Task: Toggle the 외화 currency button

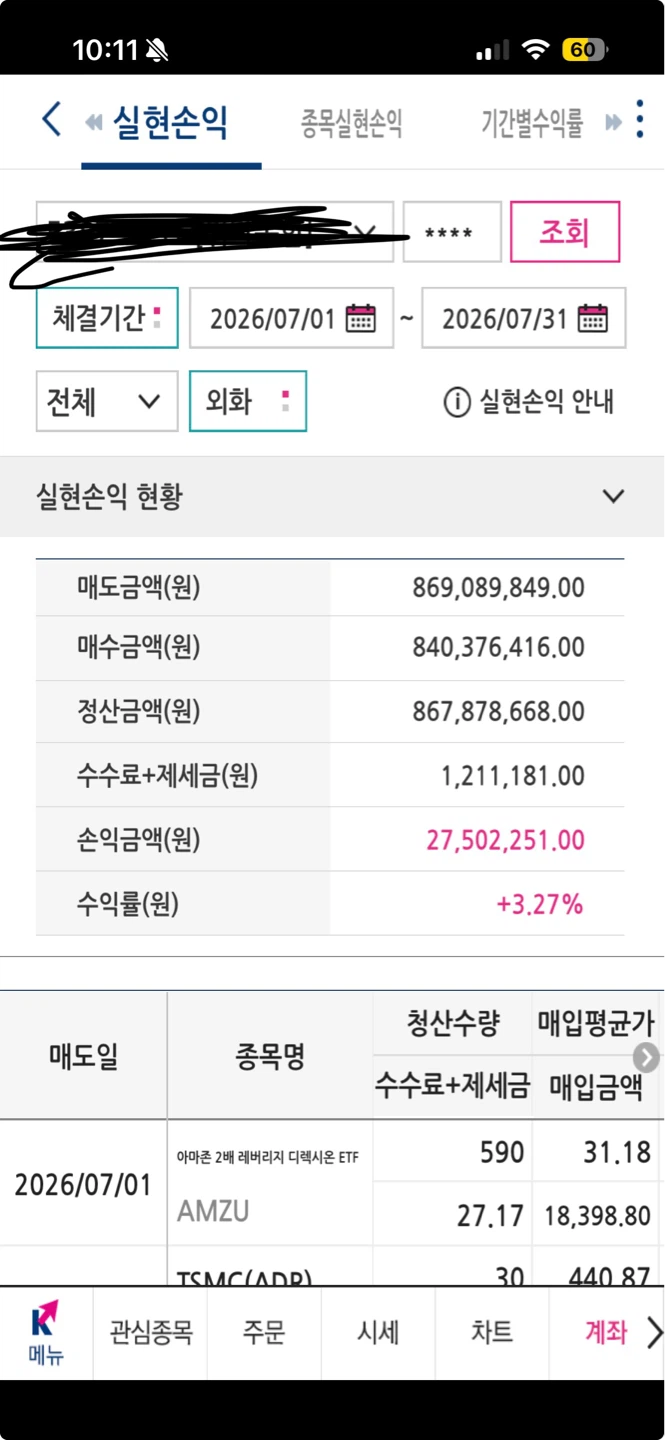Action: click(247, 401)
